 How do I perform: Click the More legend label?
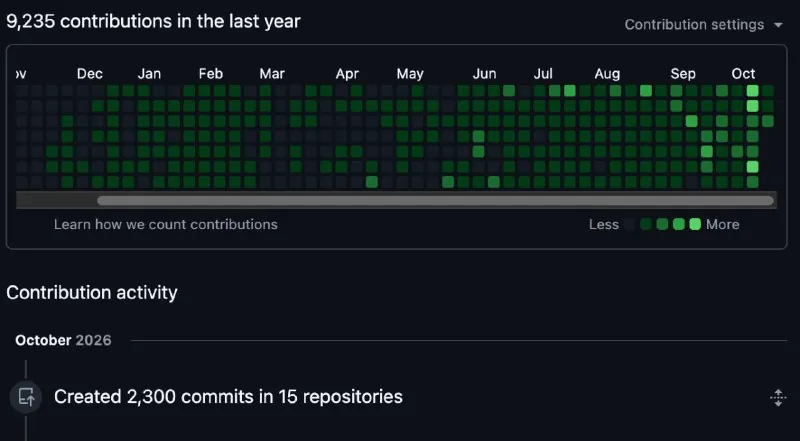[722, 225]
